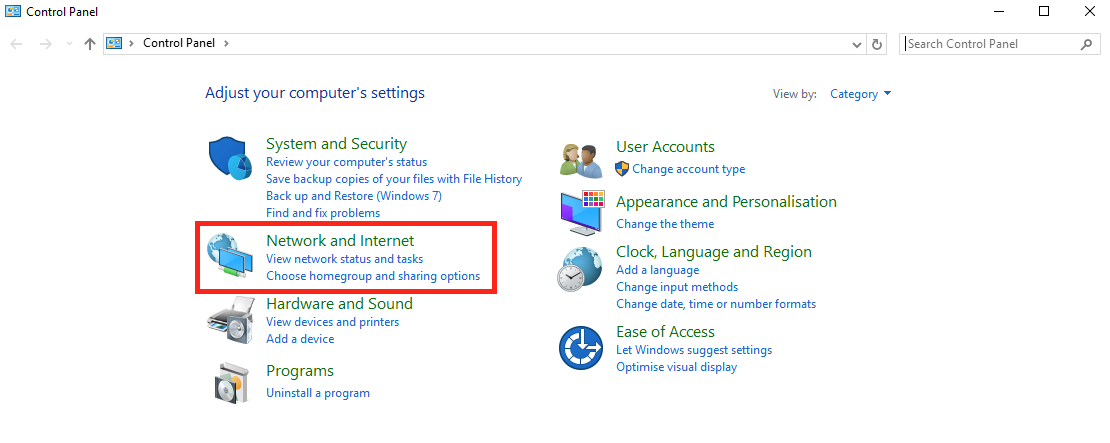Open Change account type link
The width and height of the screenshot is (1110, 443).
[688, 169]
